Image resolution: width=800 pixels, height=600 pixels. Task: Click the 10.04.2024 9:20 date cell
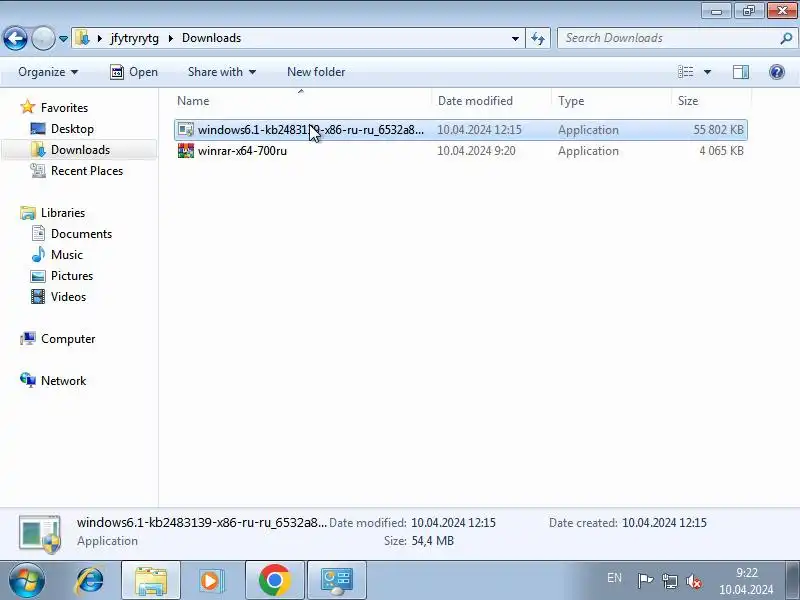tap(476, 151)
